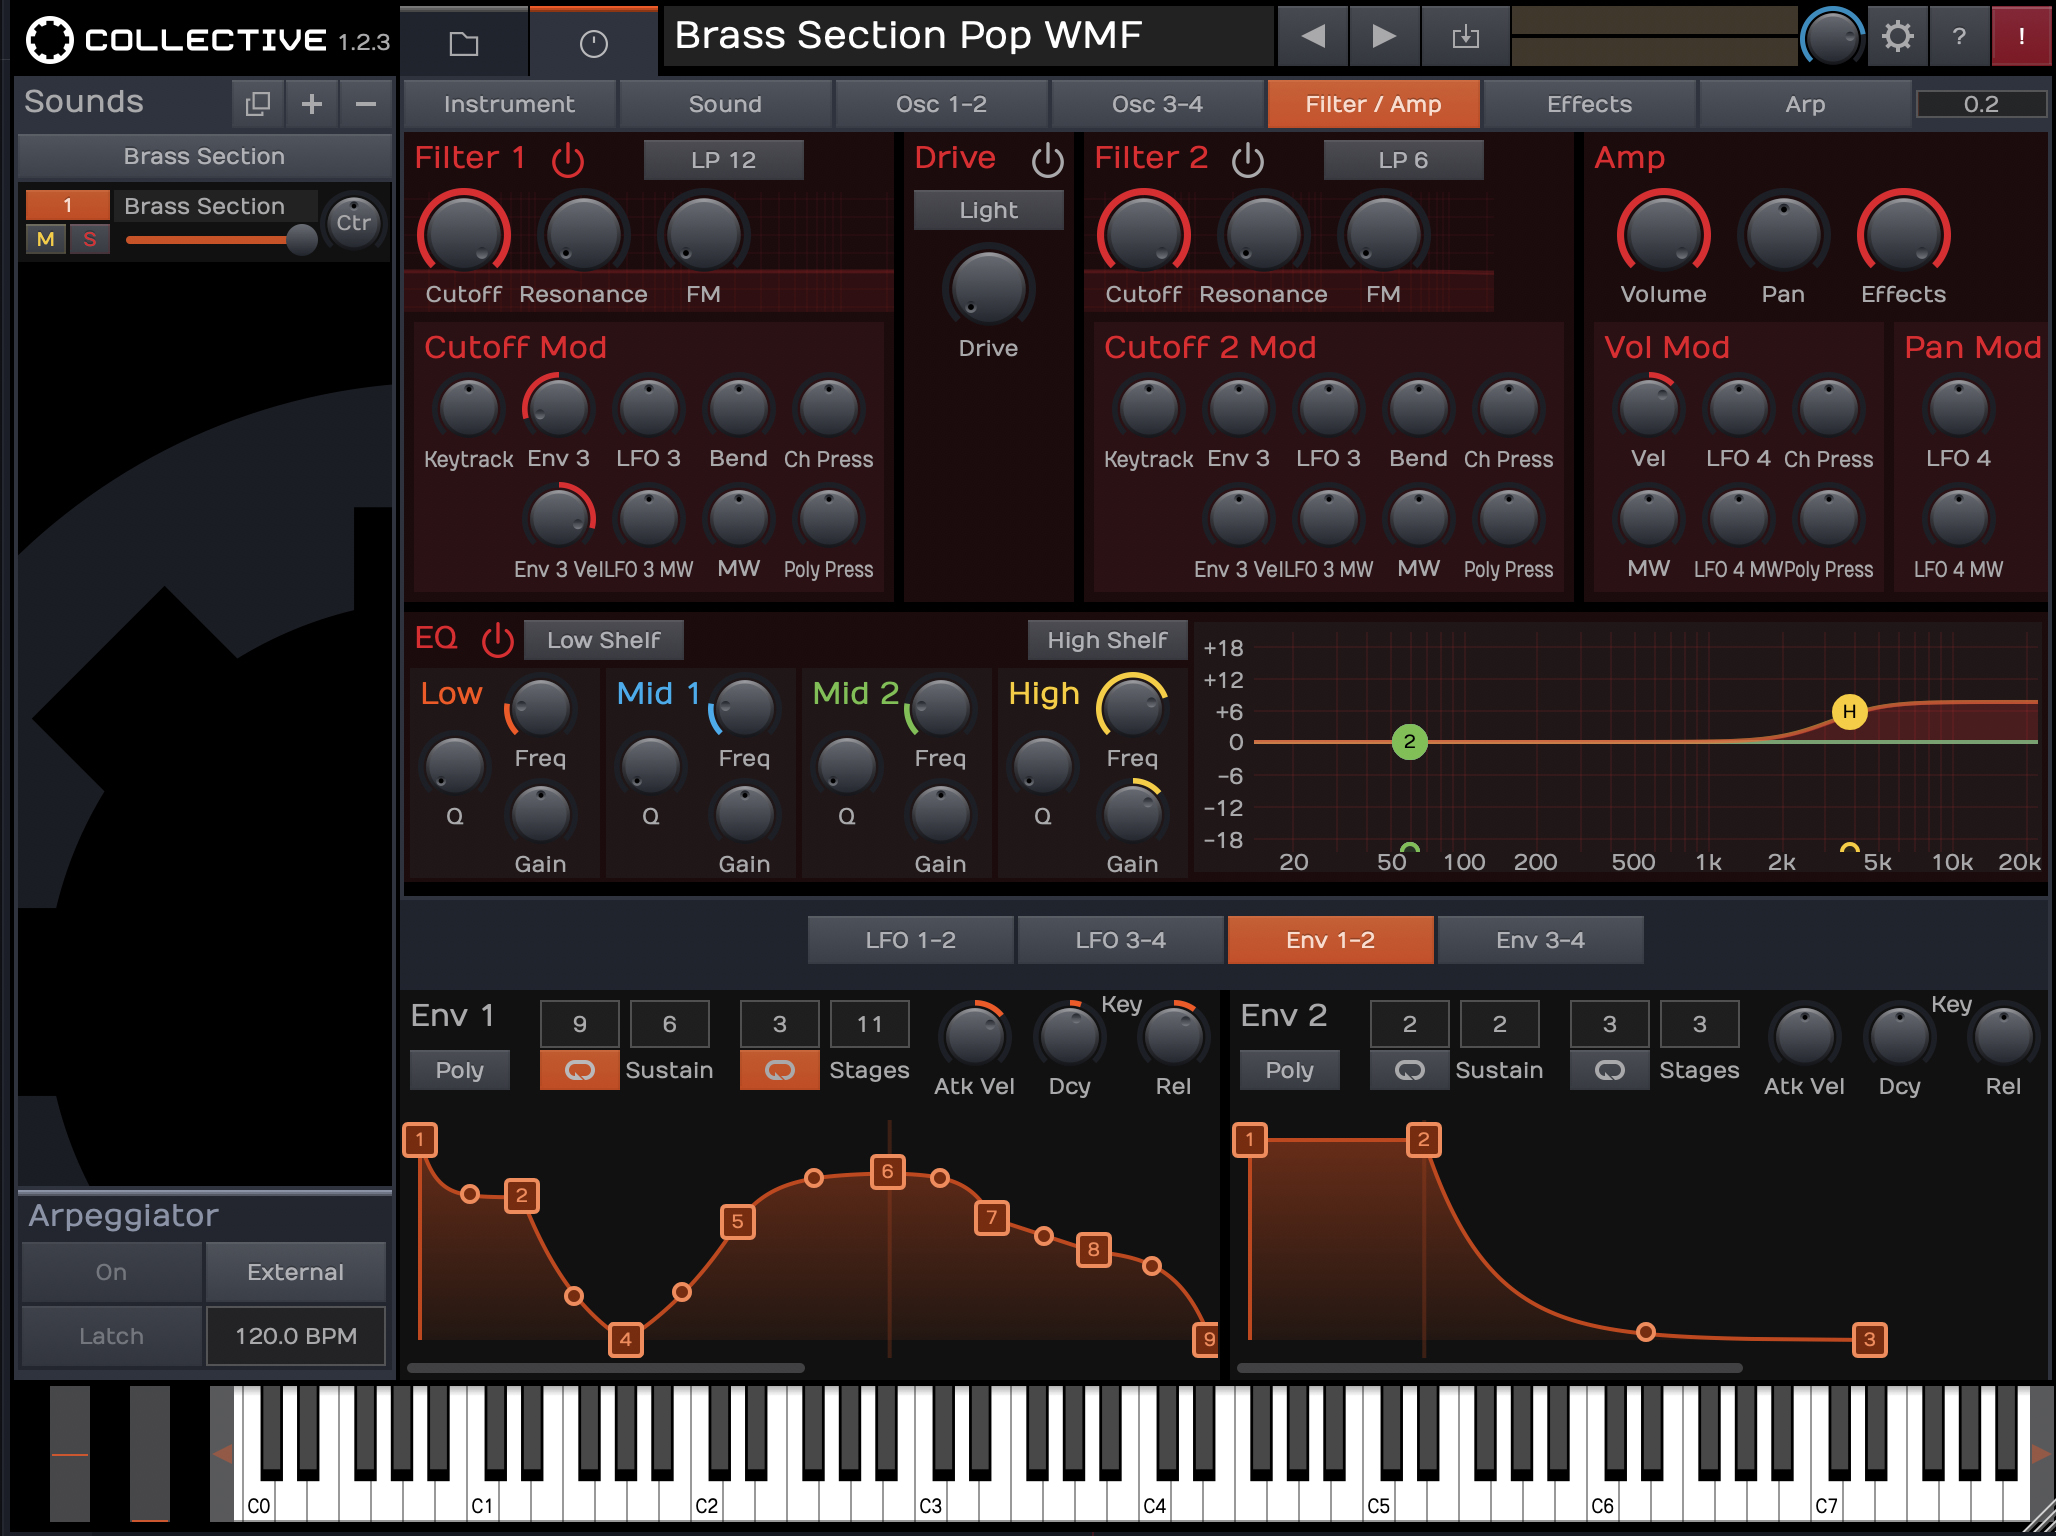
Task: Click the add sound plus icon
Action: pyautogui.click(x=311, y=103)
